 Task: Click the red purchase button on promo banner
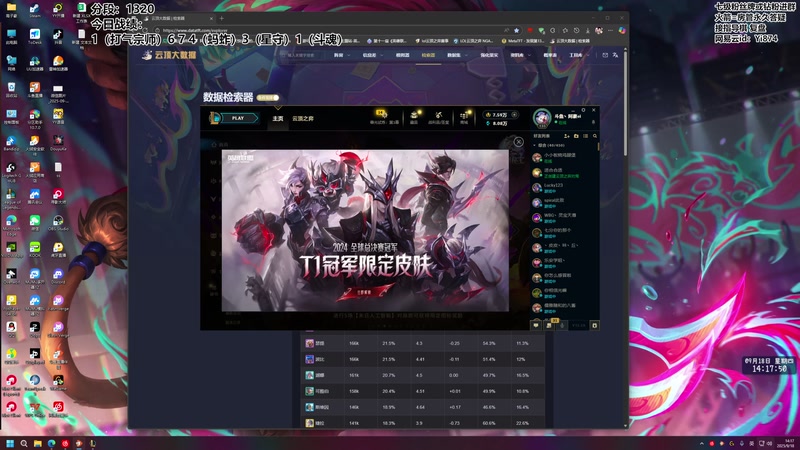coord(365,291)
